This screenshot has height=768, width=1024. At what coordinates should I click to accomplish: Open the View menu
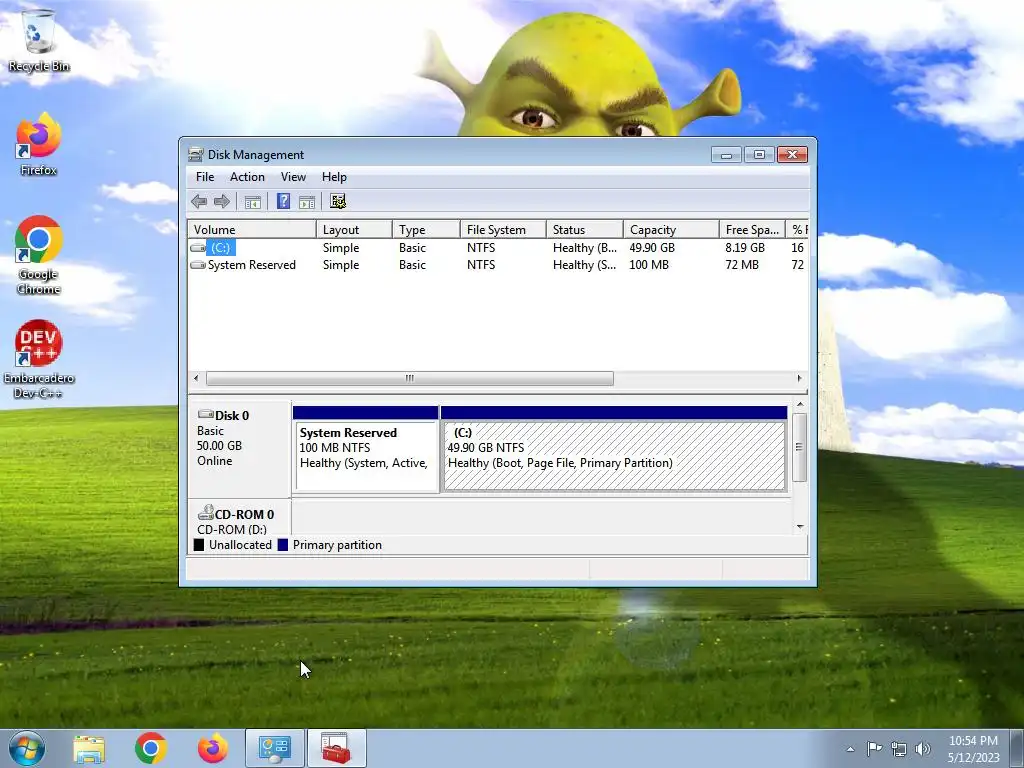point(293,177)
